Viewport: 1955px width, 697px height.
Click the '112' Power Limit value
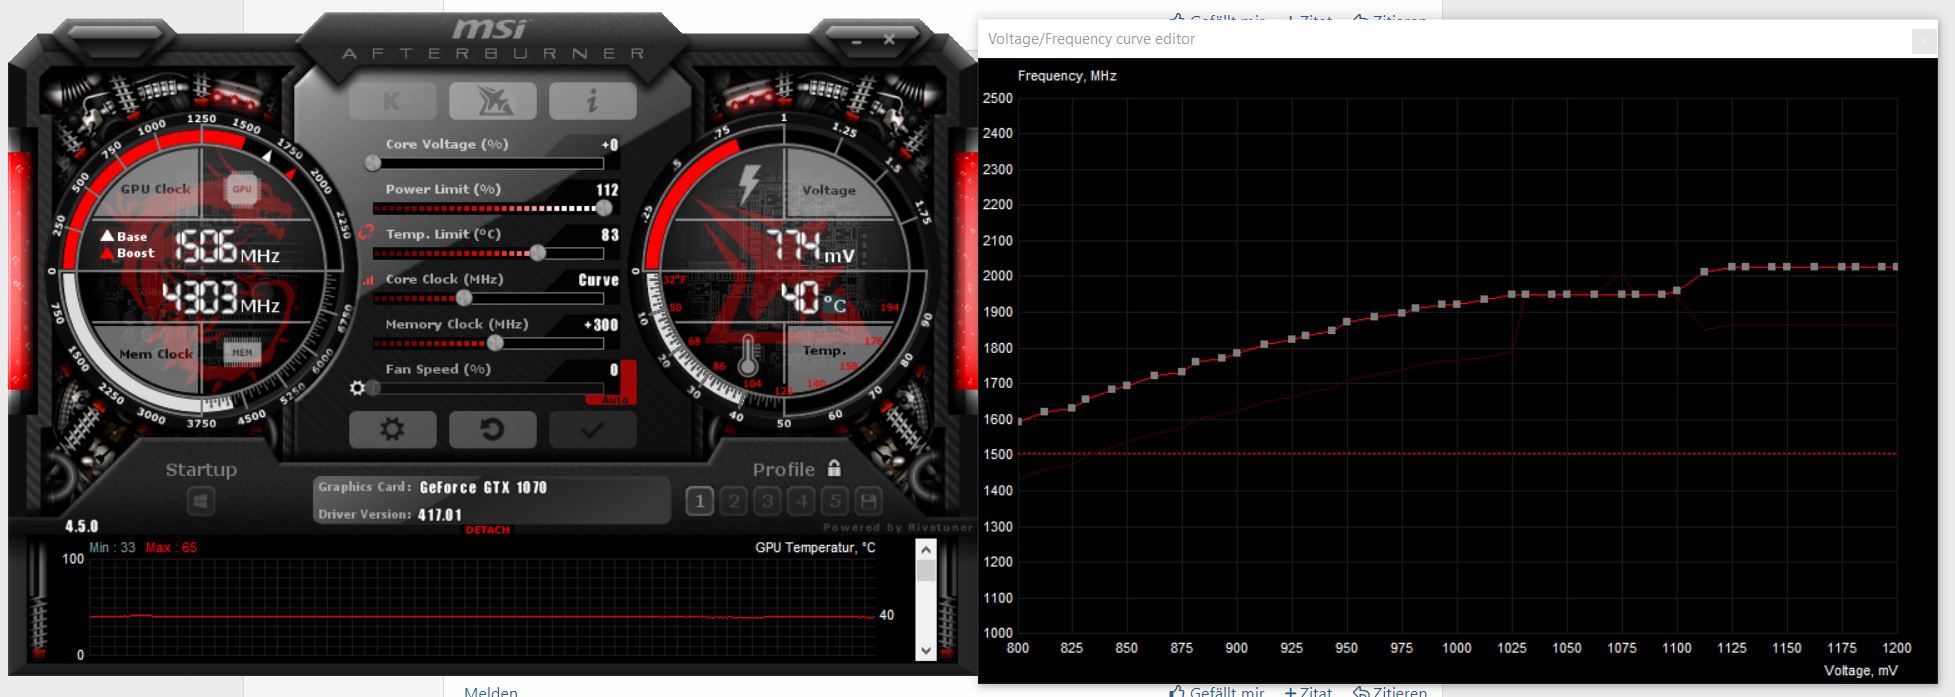(607, 190)
